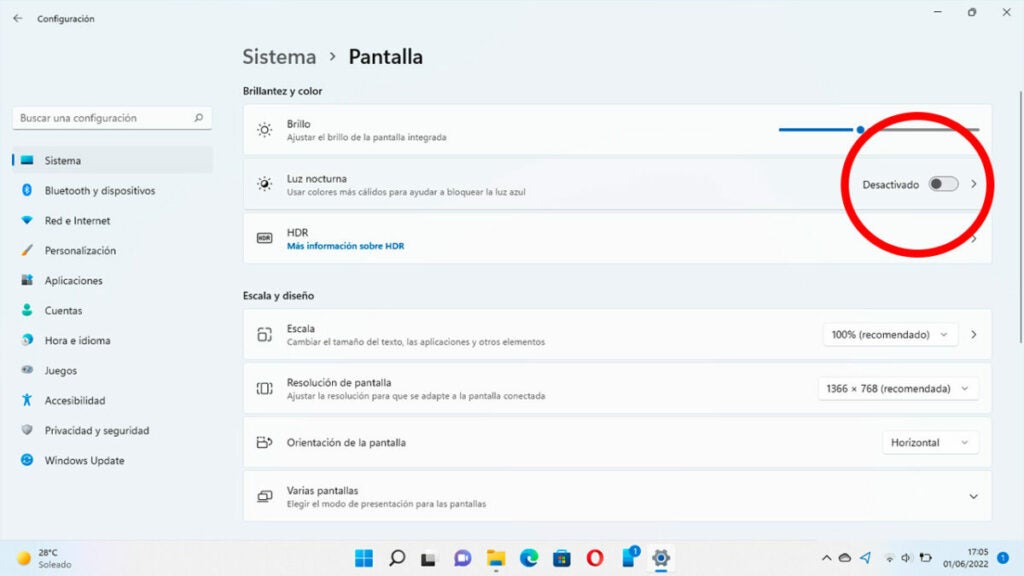Select Privacidad y seguridad in sidebar
Image resolution: width=1024 pixels, height=576 pixels.
click(96, 431)
